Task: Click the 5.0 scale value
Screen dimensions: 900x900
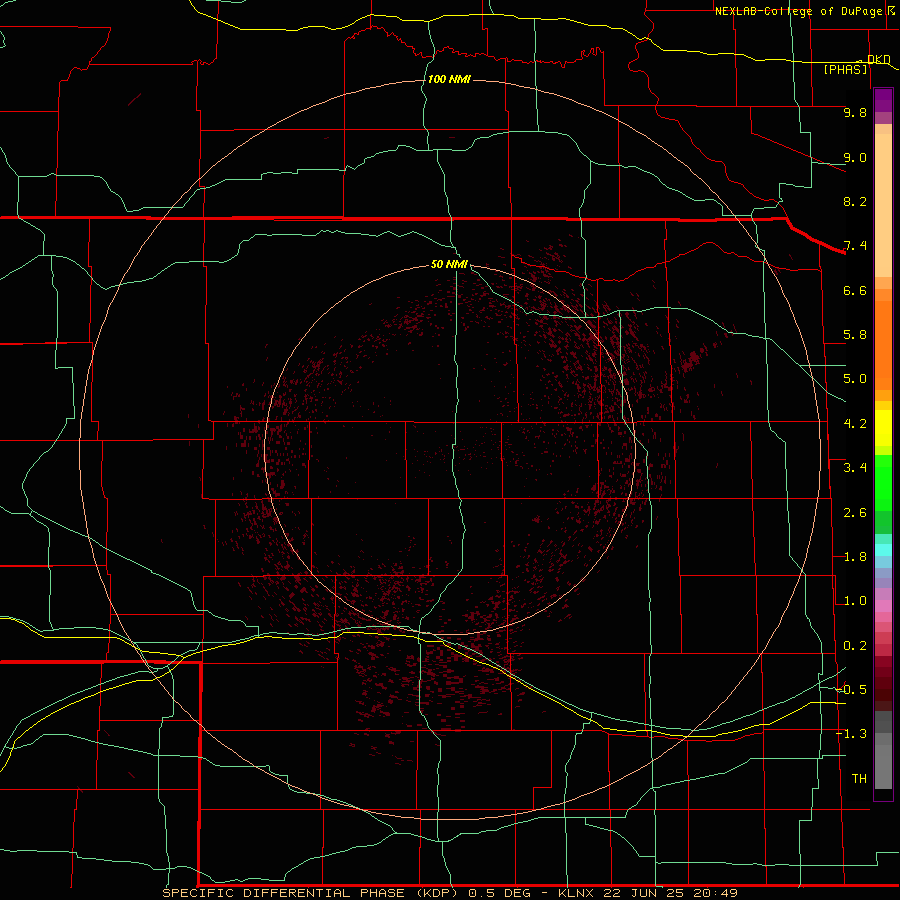Action: pos(855,379)
